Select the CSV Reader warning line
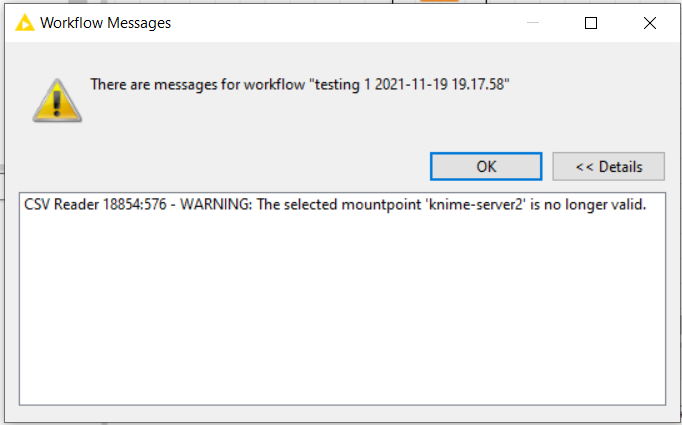 tap(335, 204)
